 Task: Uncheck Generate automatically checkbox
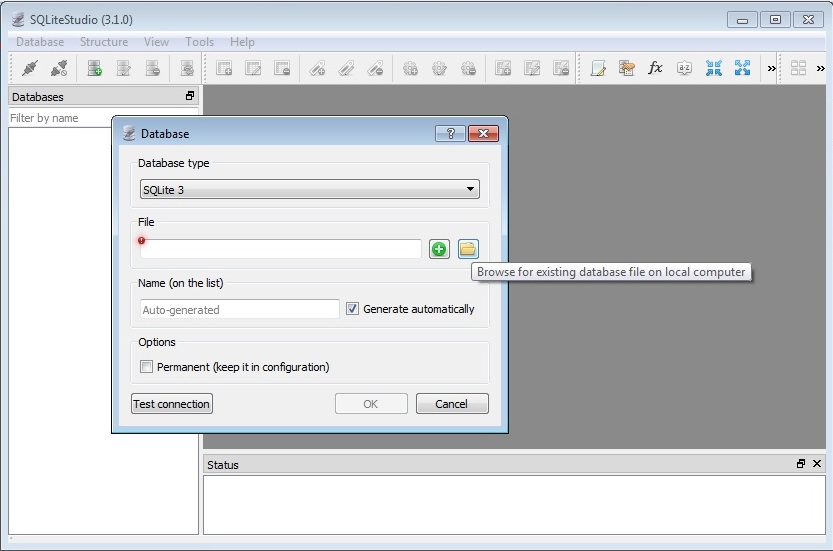click(352, 309)
